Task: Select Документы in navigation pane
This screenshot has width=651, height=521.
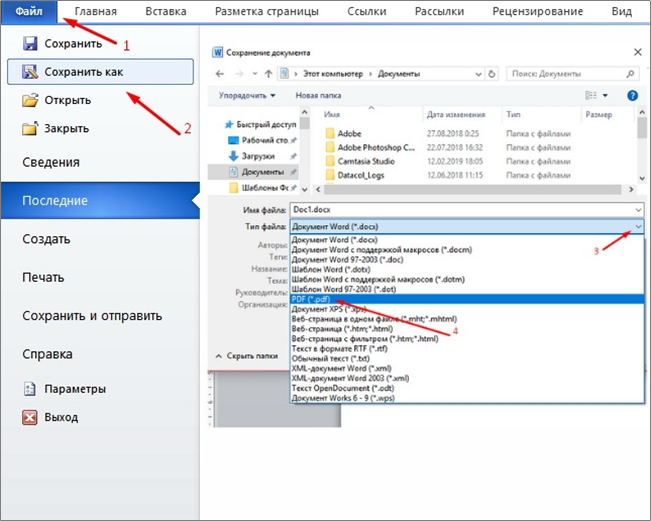Action: coord(253,172)
